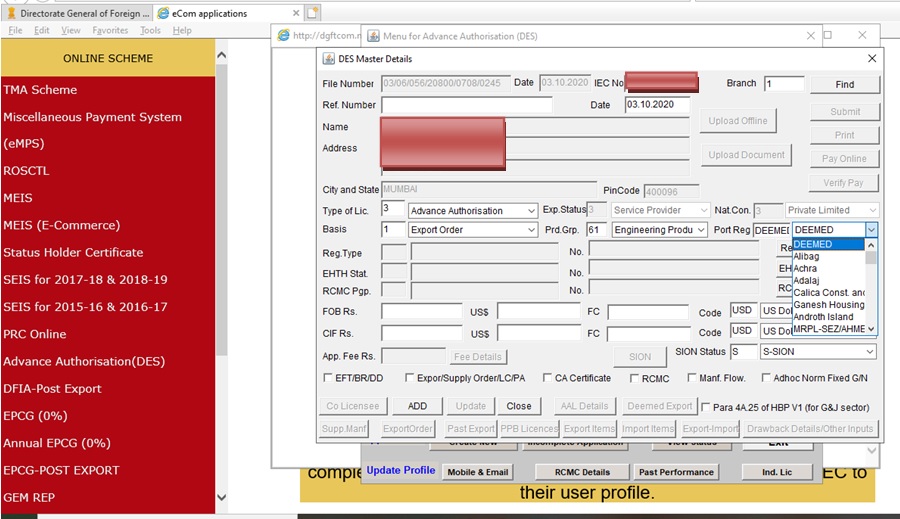900x519 pixels.
Task: Select Alibag from port list
Action: [x=828, y=256]
